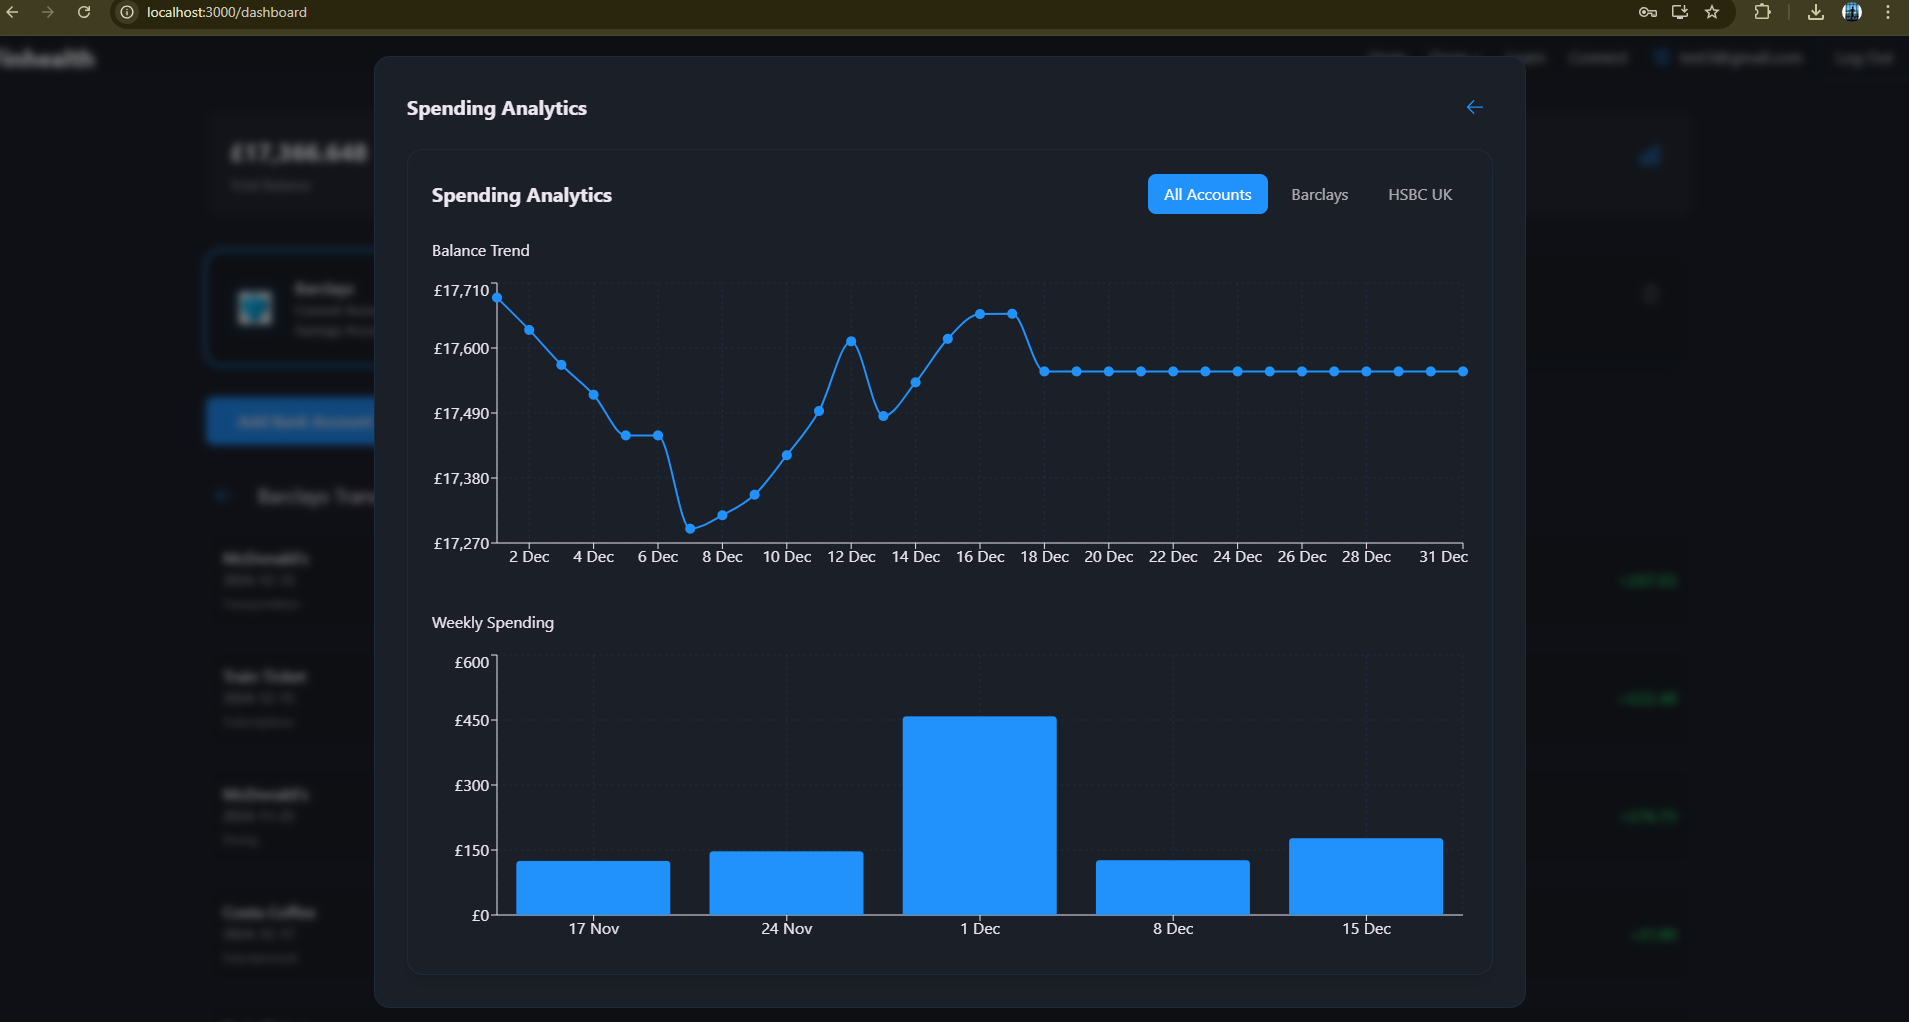The image size is (1909, 1022).
Task: Click the "1 Dec" weekly axis label
Action: pyautogui.click(x=980, y=928)
